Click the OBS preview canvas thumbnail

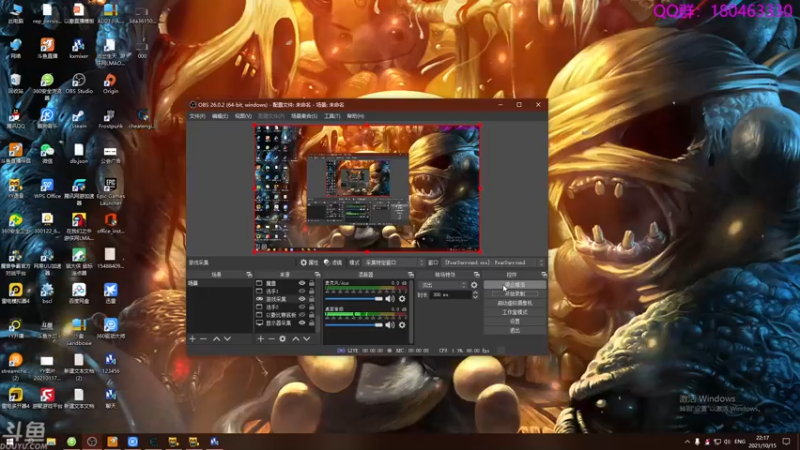tap(367, 188)
